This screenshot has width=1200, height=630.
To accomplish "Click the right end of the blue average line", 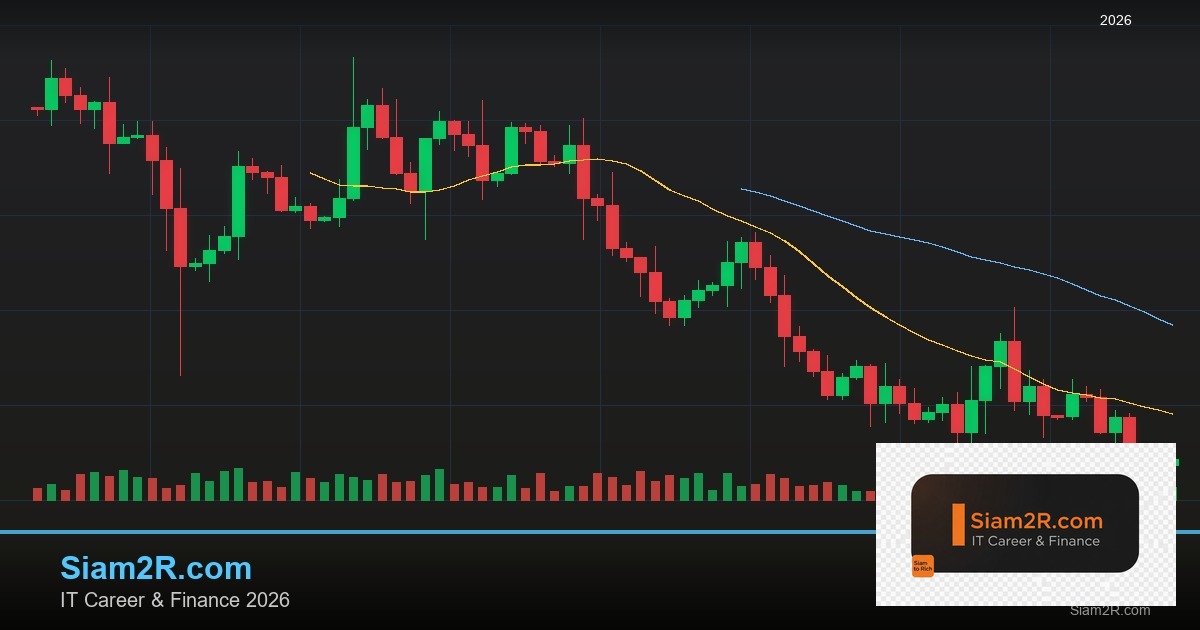I will [1171, 324].
